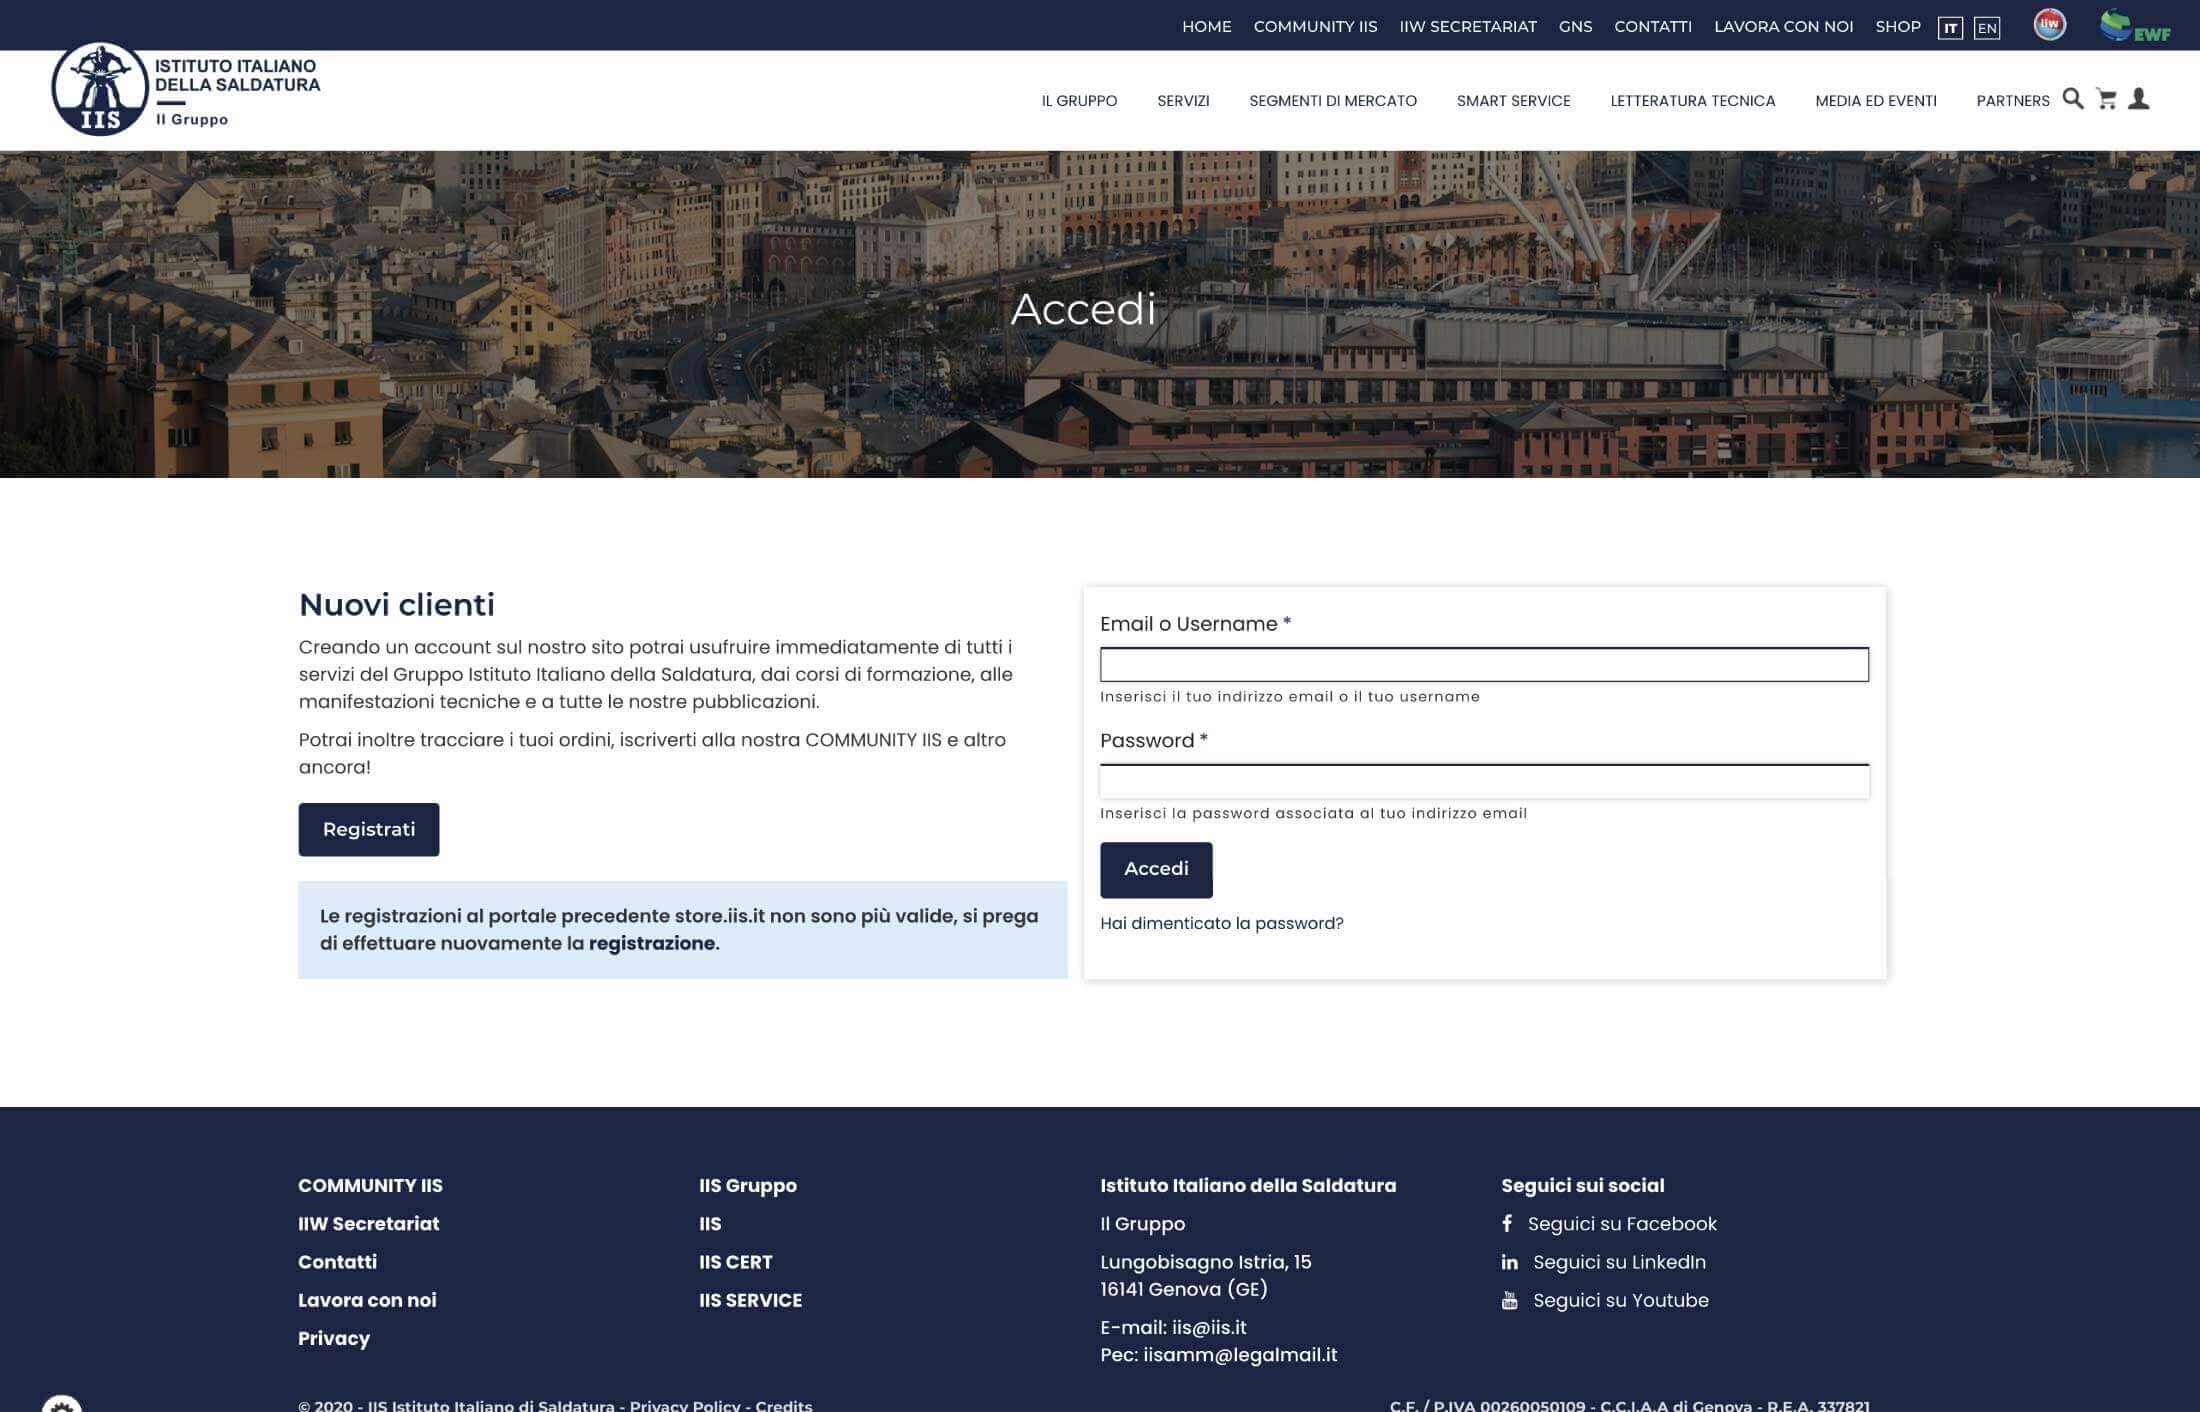Open CONTATTI in top bar
The height and width of the screenshot is (1412, 2200).
(1653, 26)
